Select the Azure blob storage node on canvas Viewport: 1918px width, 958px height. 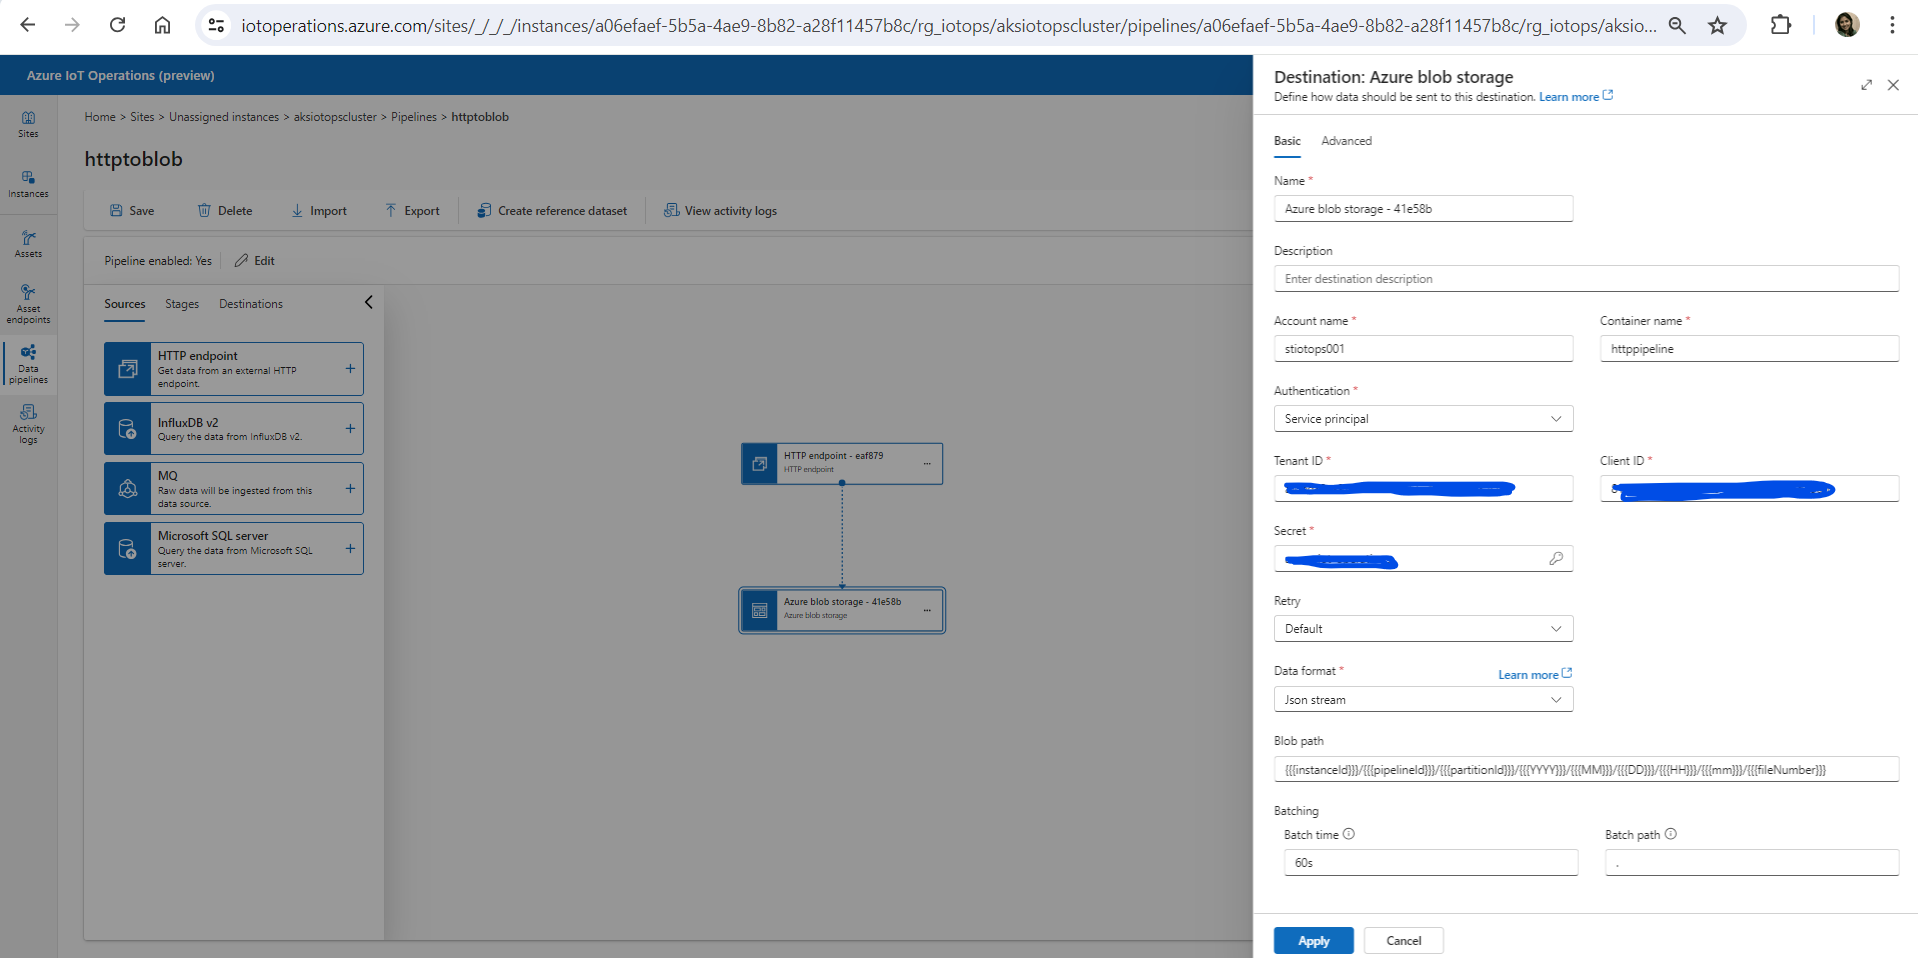[842, 610]
